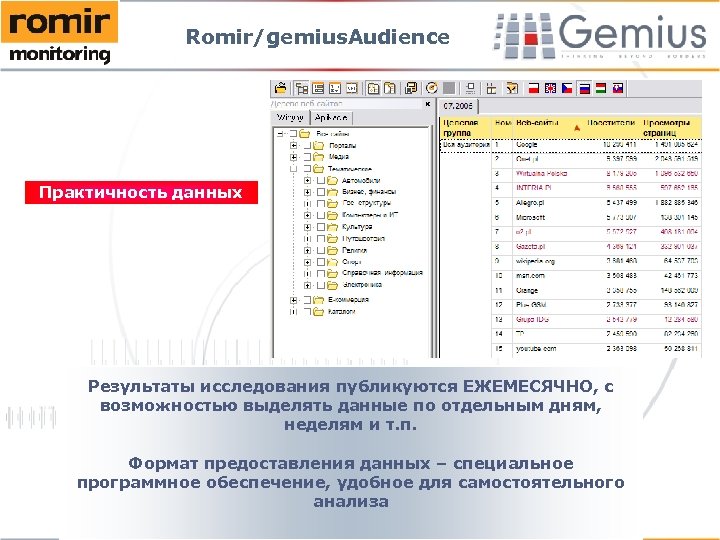Select the Russian flag icon
The width and height of the screenshot is (720, 540).
584,88
